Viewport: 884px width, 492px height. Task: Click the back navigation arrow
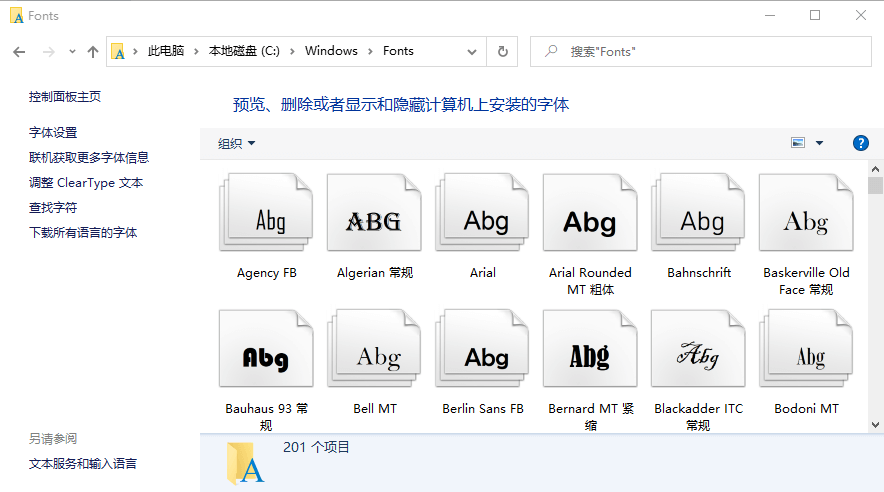point(19,51)
